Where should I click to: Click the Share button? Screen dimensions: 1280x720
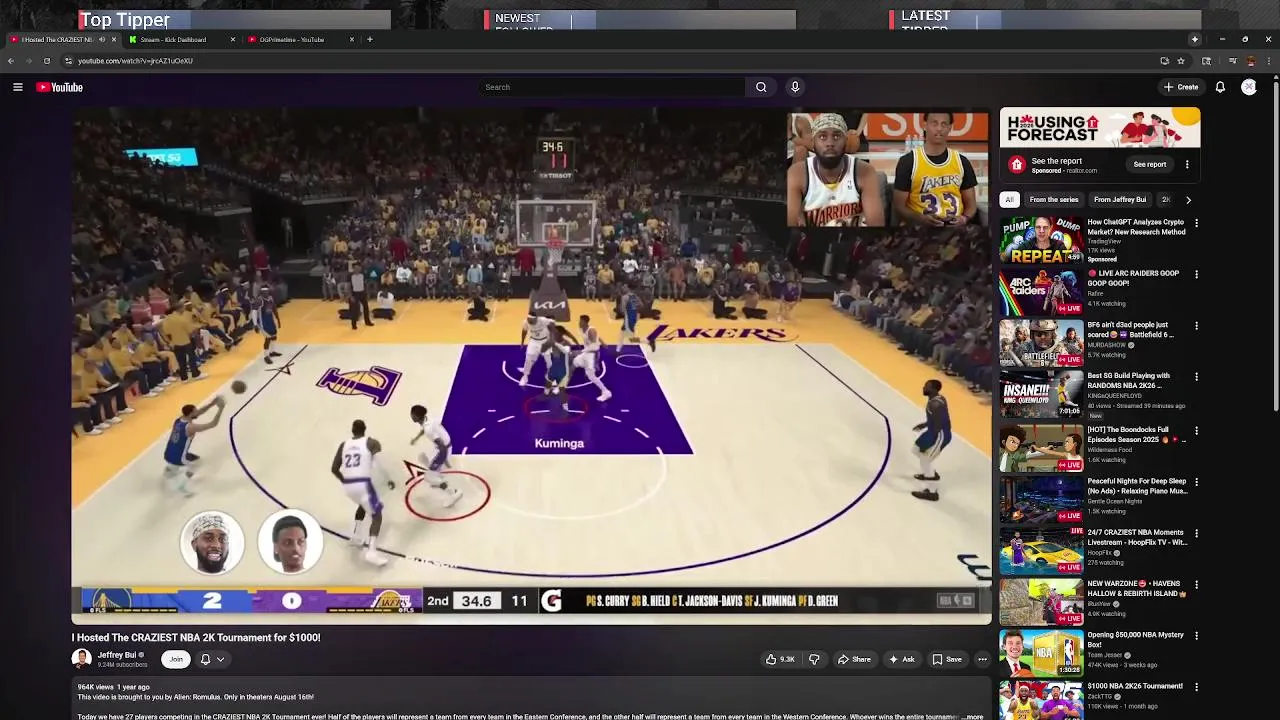pyautogui.click(x=854, y=659)
